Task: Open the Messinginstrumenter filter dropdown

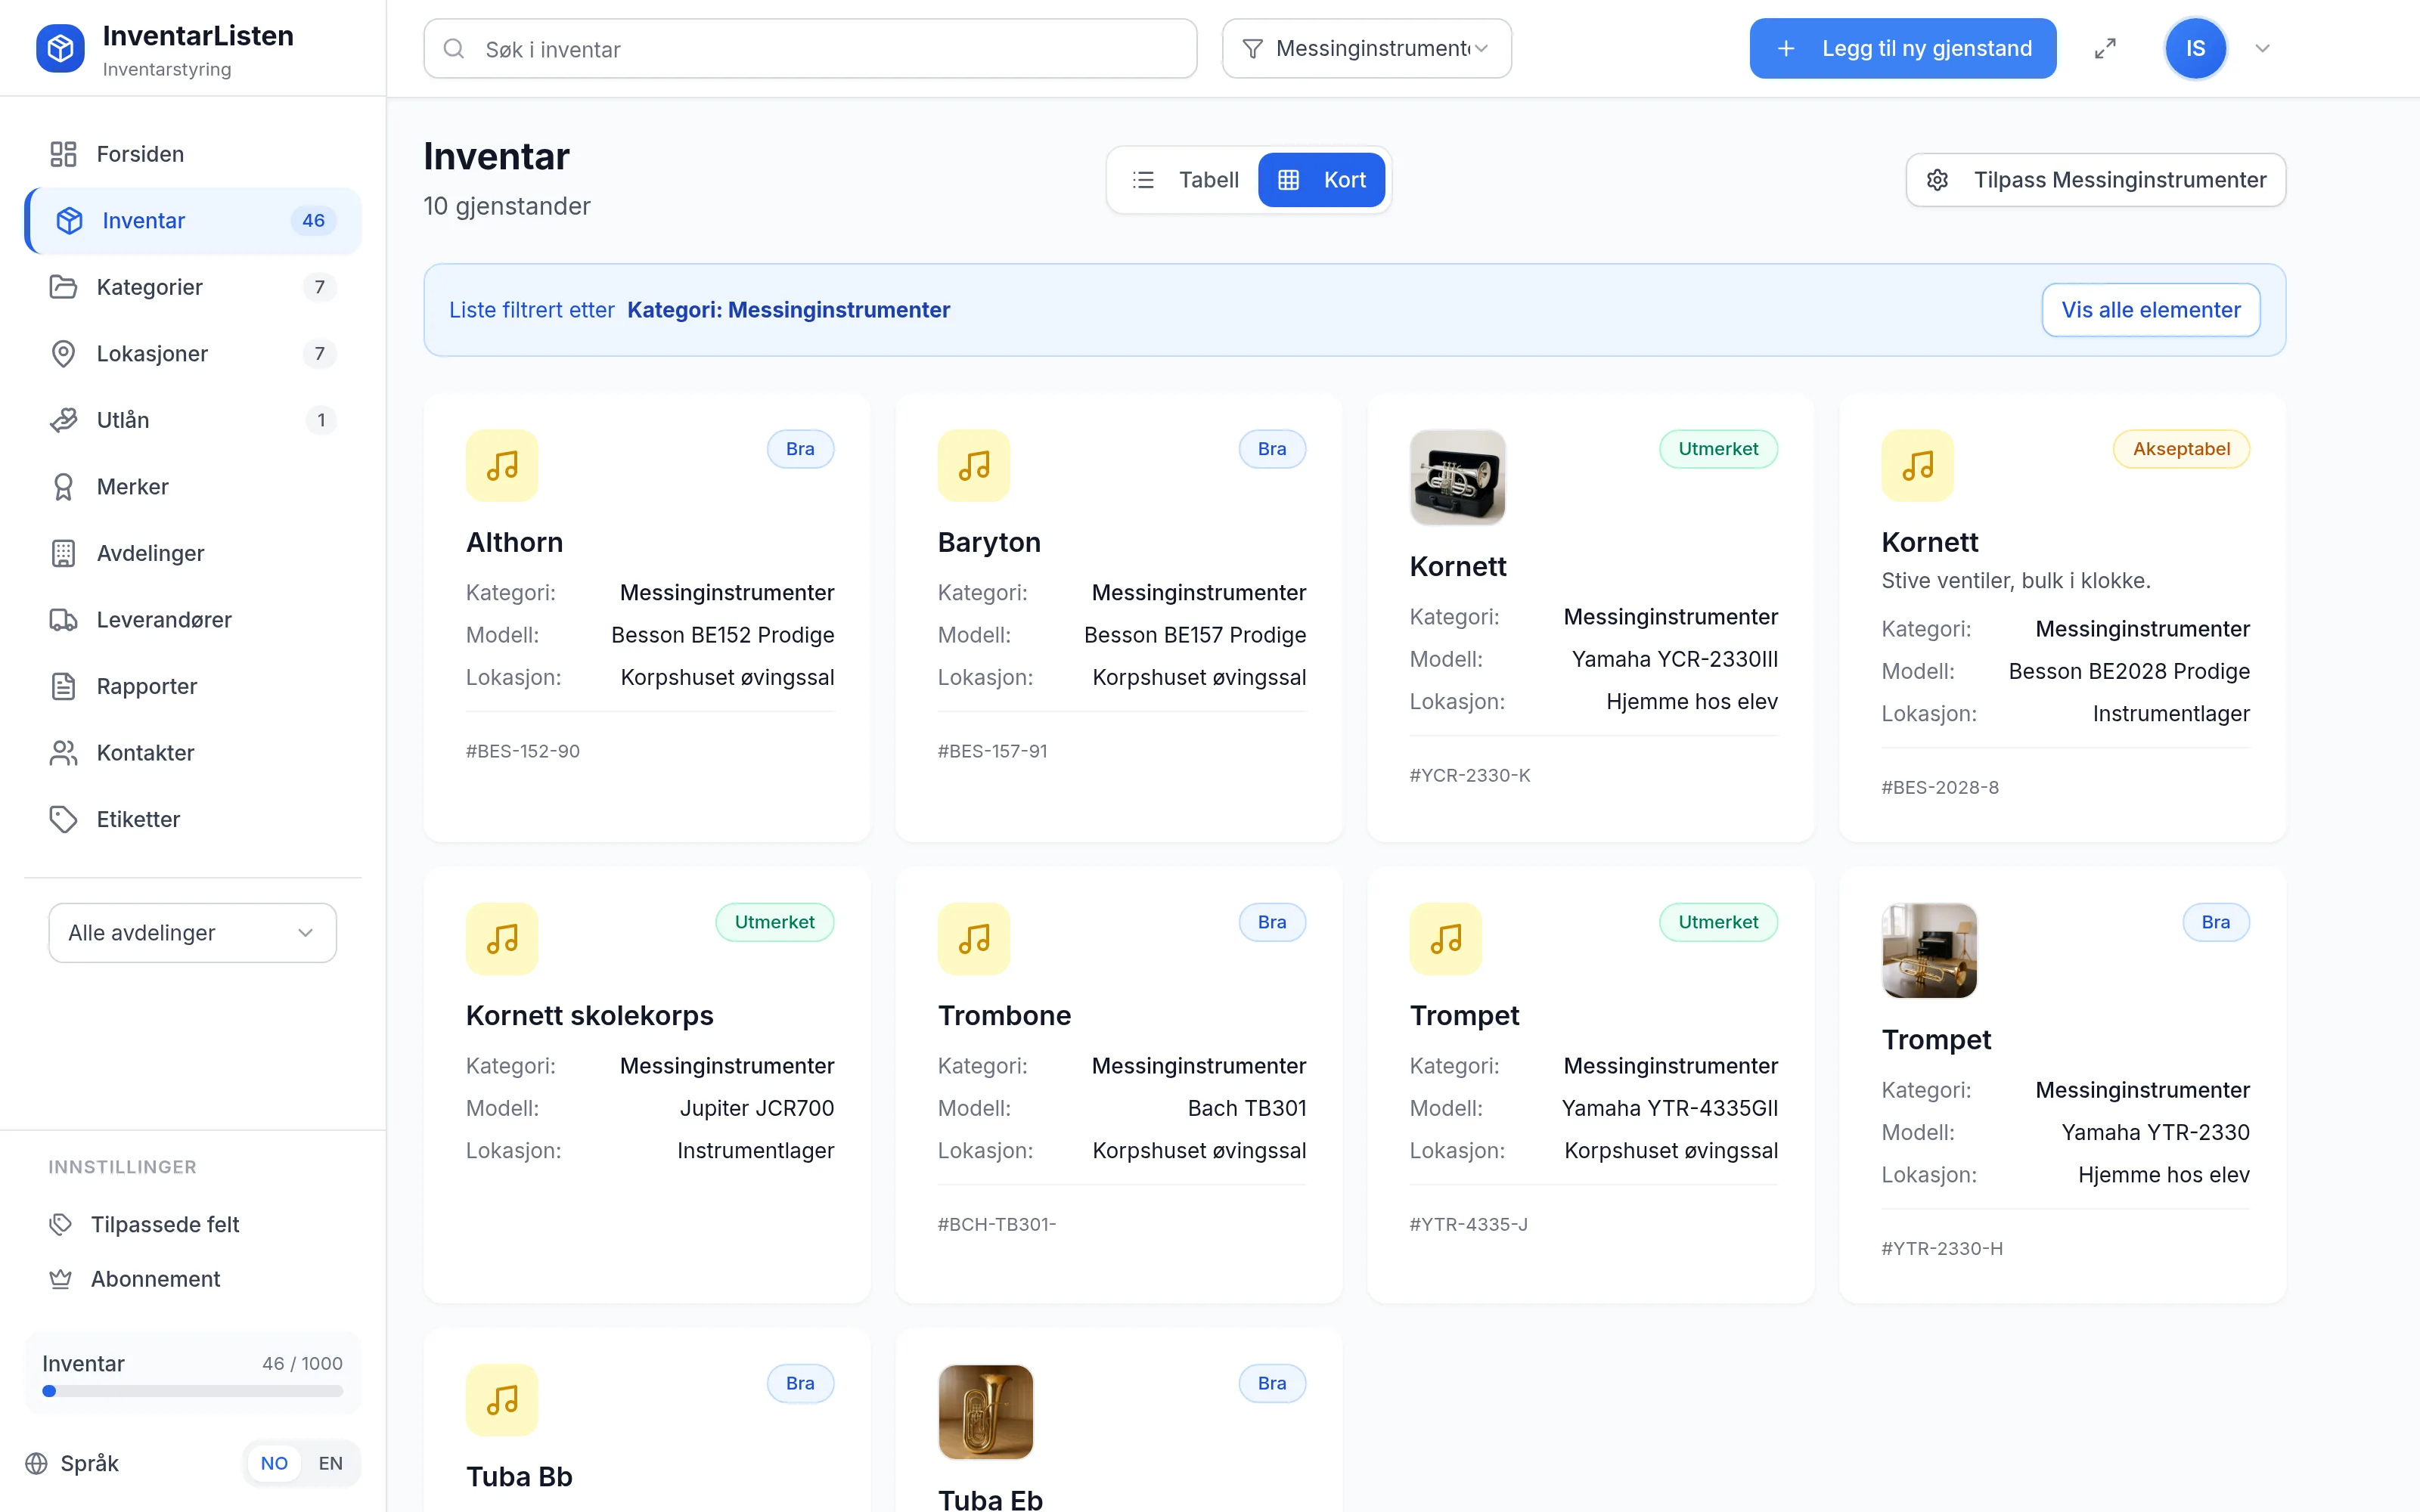Action: click(x=1366, y=48)
